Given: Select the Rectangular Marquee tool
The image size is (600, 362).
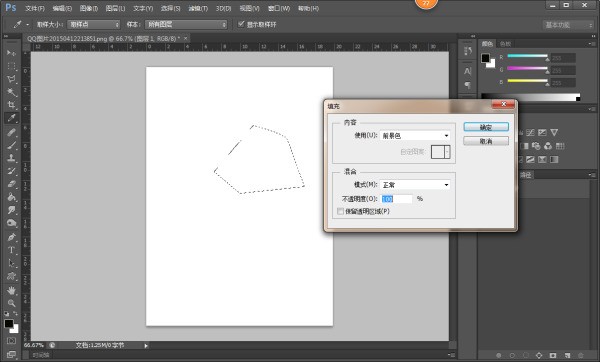Looking at the screenshot, I should [x=11, y=66].
